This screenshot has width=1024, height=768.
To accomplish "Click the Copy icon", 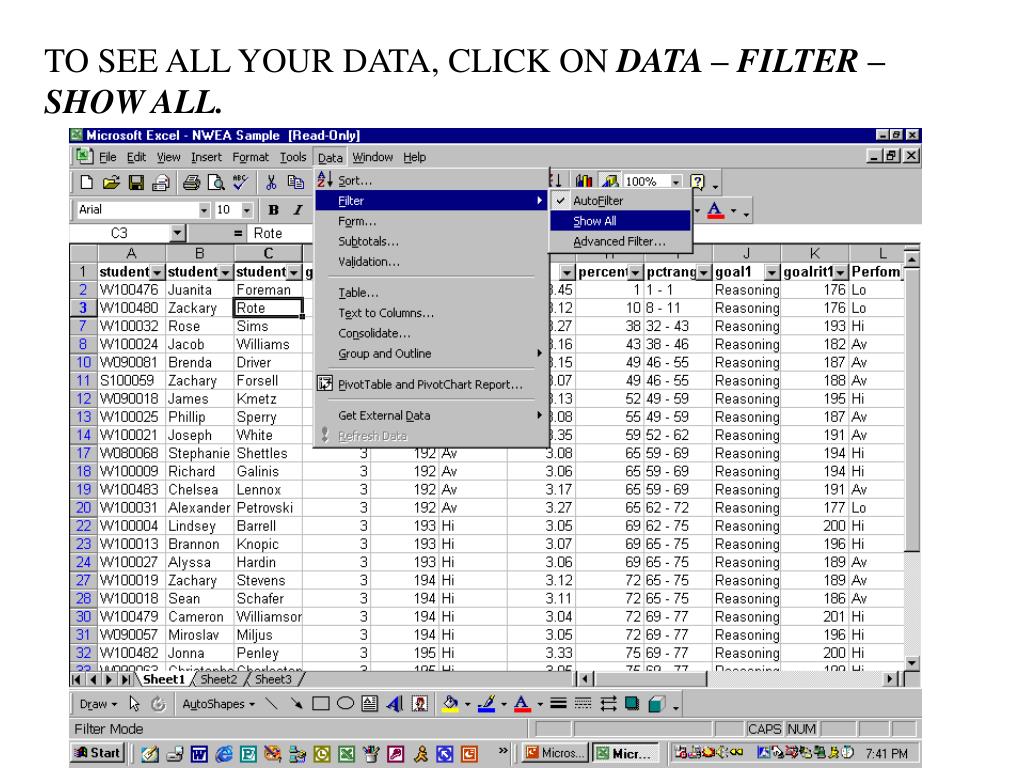I will tap(296, 182).
